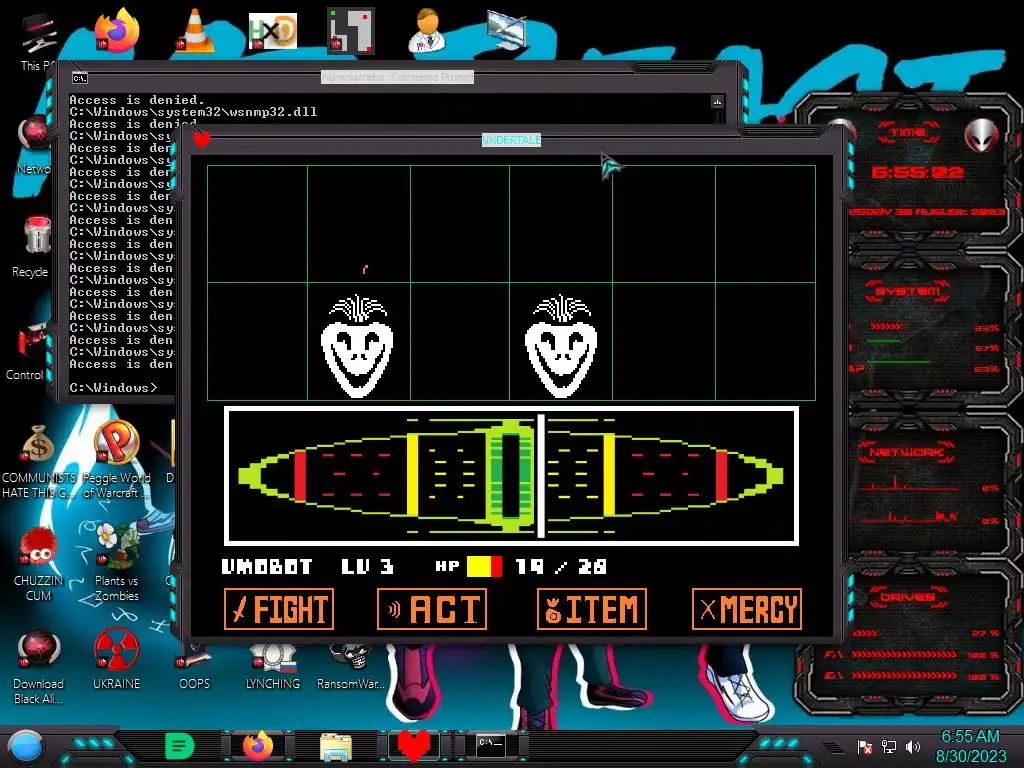Open the doctor figure desktop icon
Image resolution: width=1024 pixels, height=768 pixels.
tap(428, 30)
